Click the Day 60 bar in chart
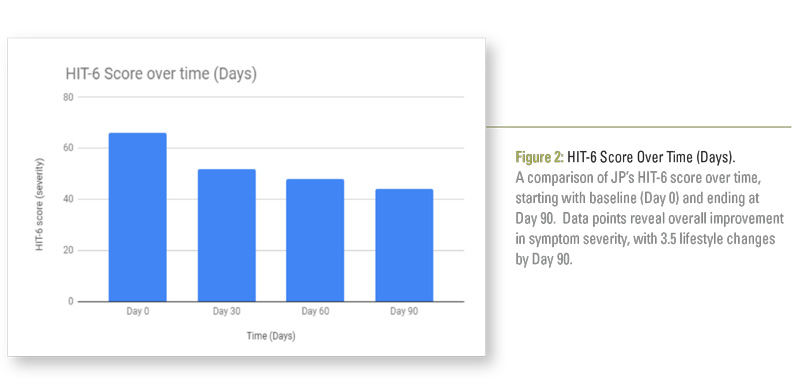800x387 pixels. 315,240
